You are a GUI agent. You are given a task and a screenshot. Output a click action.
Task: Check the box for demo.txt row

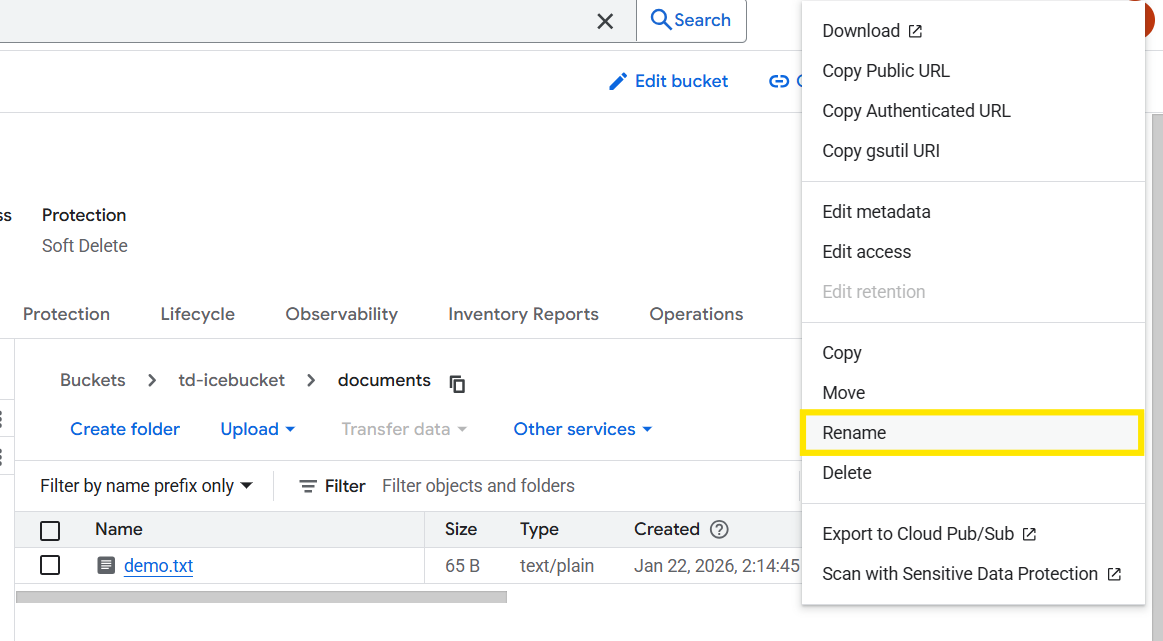click(x=50, y=566)
